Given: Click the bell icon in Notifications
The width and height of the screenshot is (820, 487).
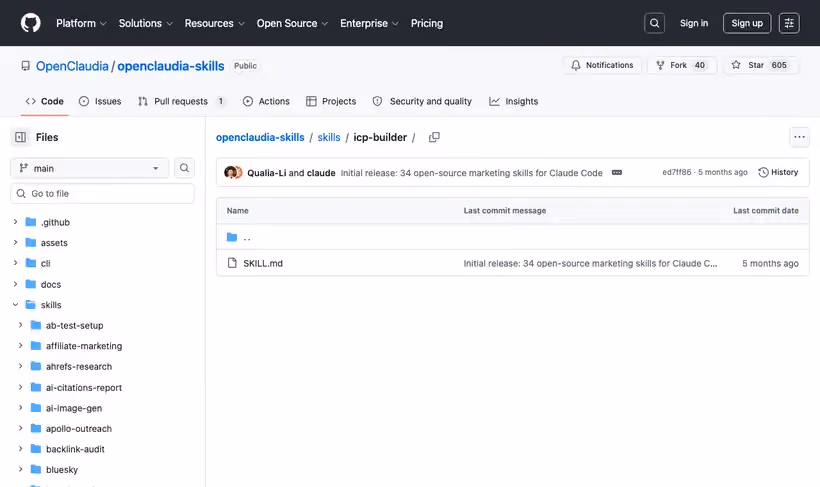Looking at the screenshot, I should click(575, 65).
